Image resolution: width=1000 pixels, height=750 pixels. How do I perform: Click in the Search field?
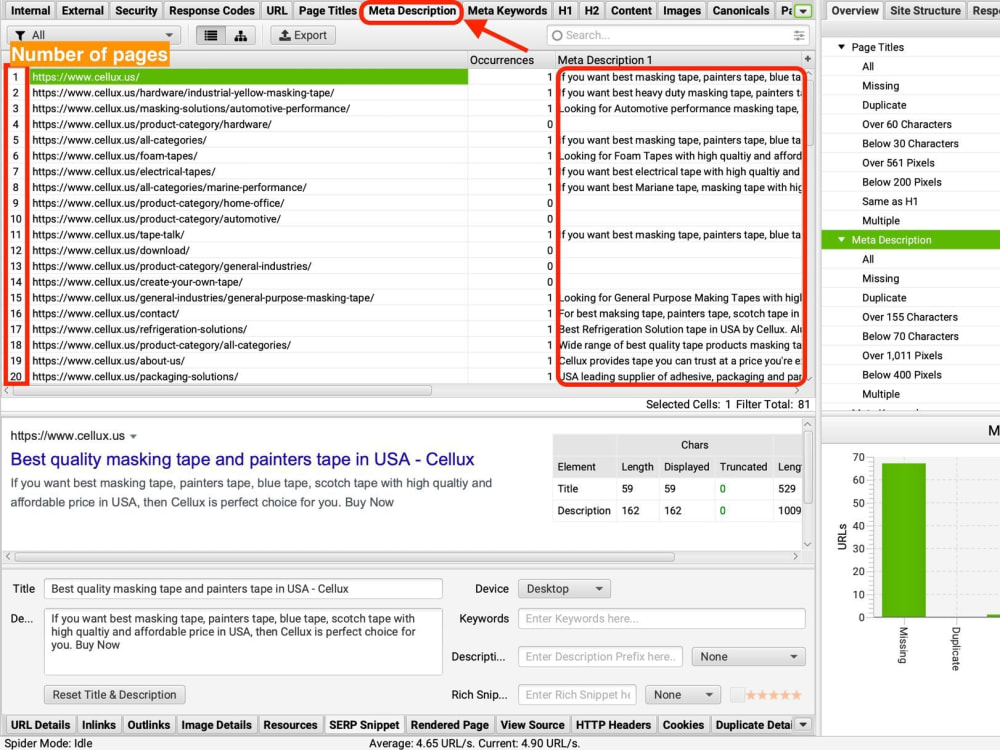tap(679, 36)
